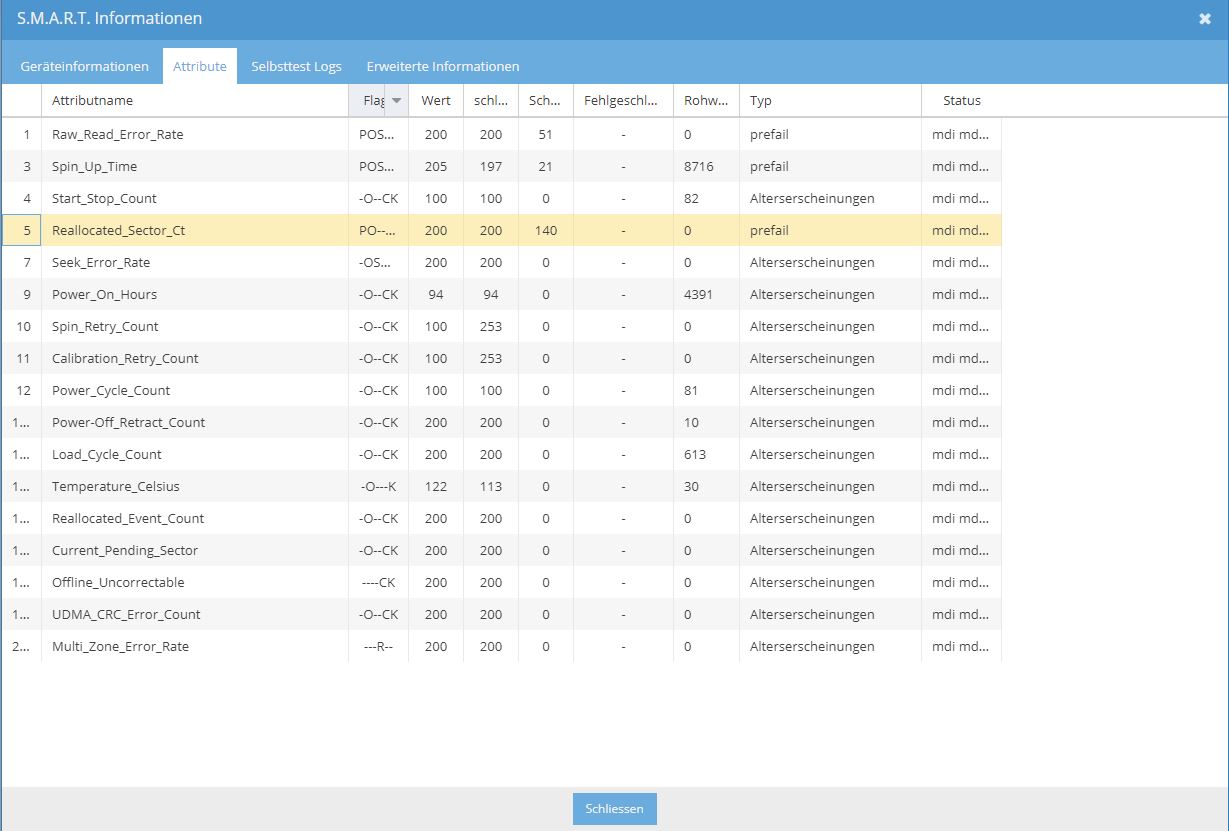This screenshot has height=831, width=1229.
Task: Click raw value 82 of Start_Stop_Count
Action: [691, 198]
